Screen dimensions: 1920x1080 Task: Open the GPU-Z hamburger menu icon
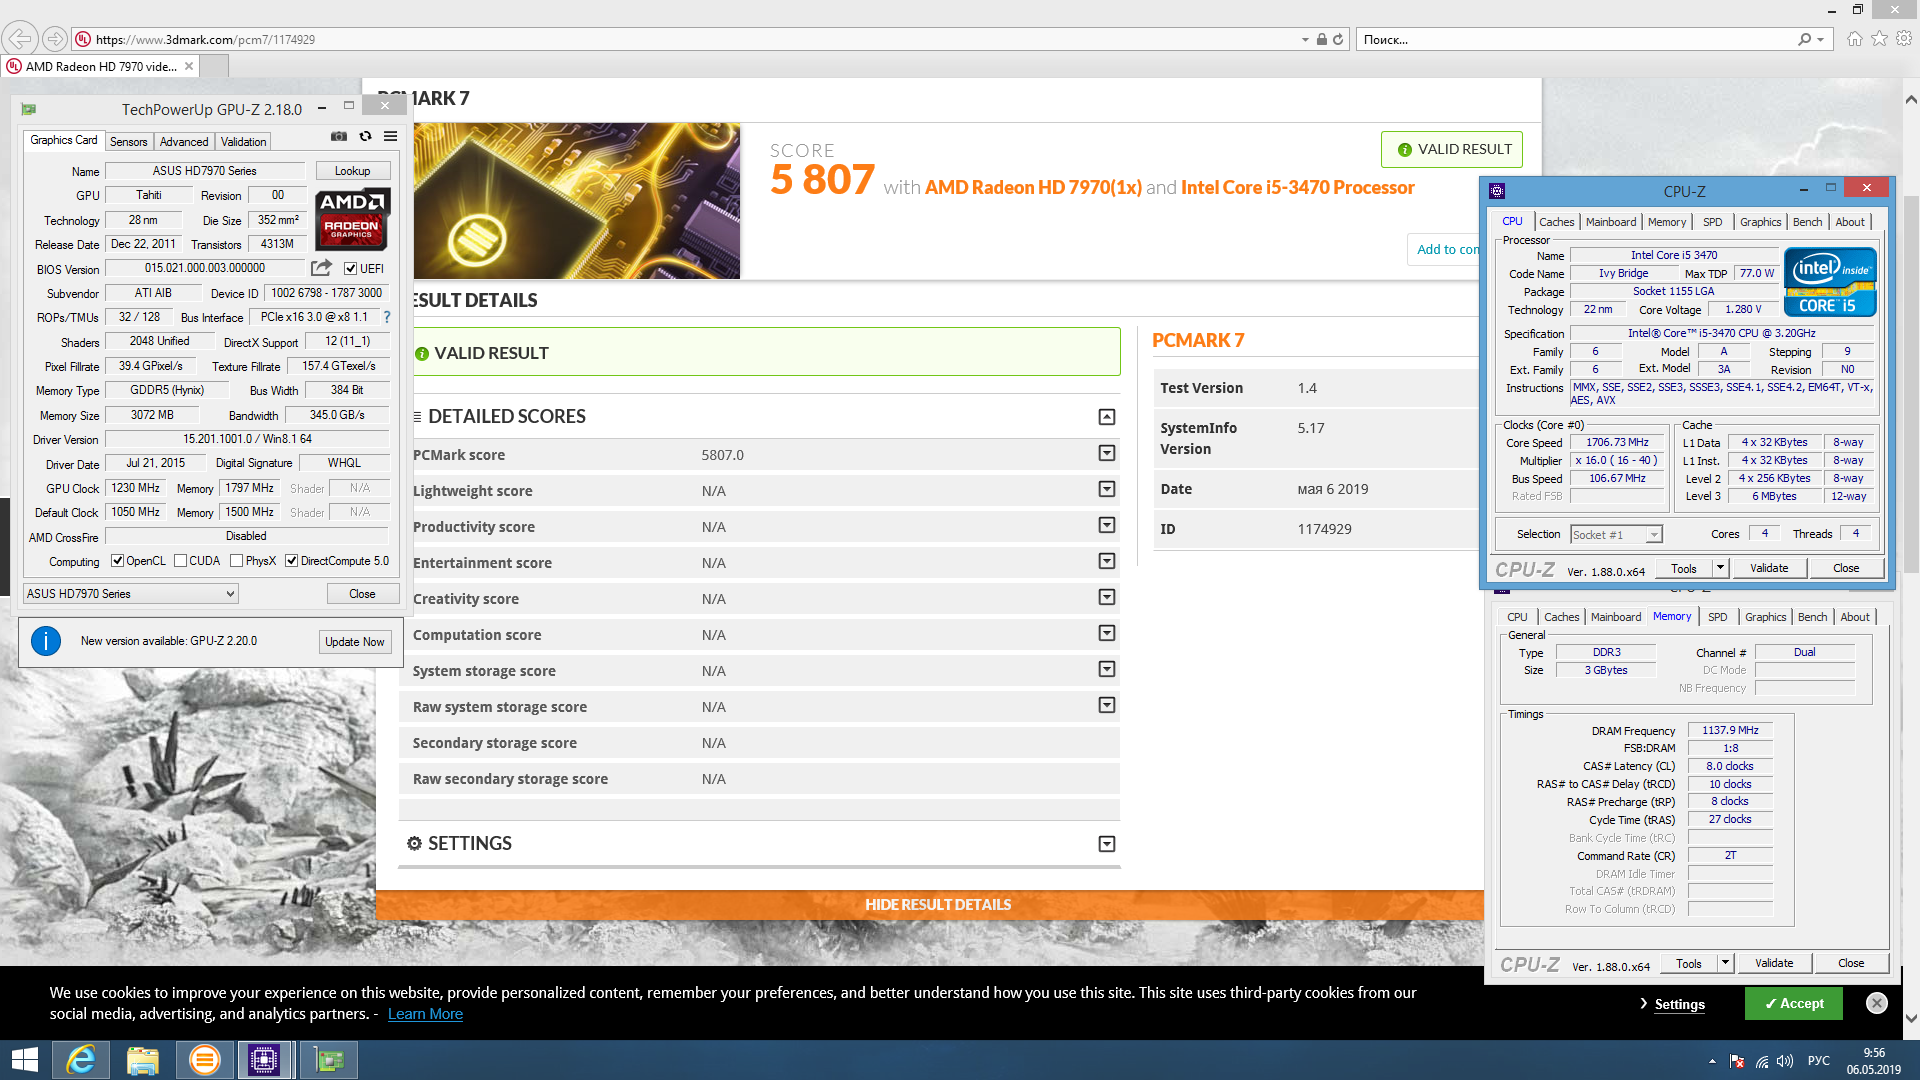point(391,137)
